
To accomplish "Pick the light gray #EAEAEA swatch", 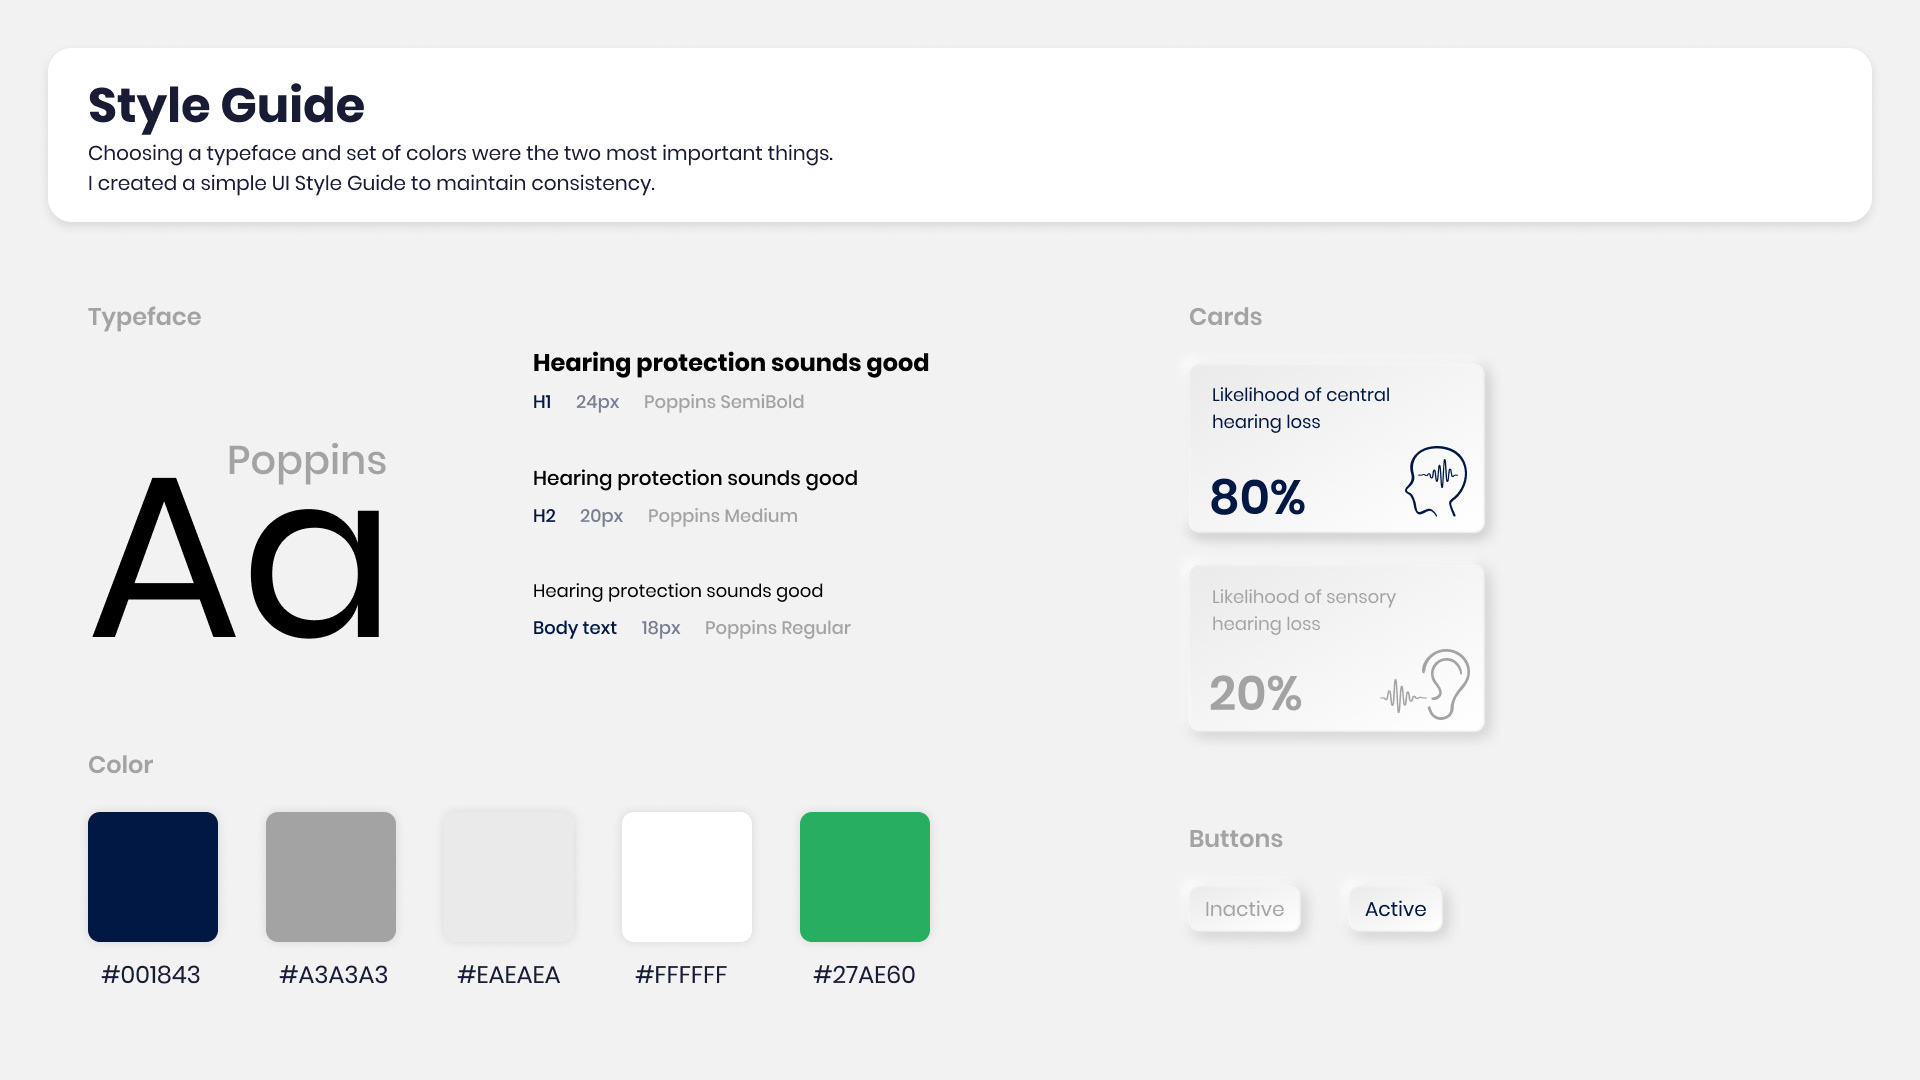I will click(509, 877).
